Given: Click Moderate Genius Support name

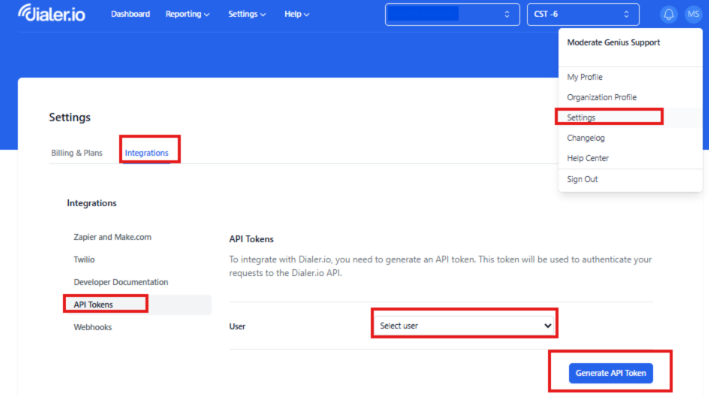Looking at the screenshot, I should (x=613, y=43).
